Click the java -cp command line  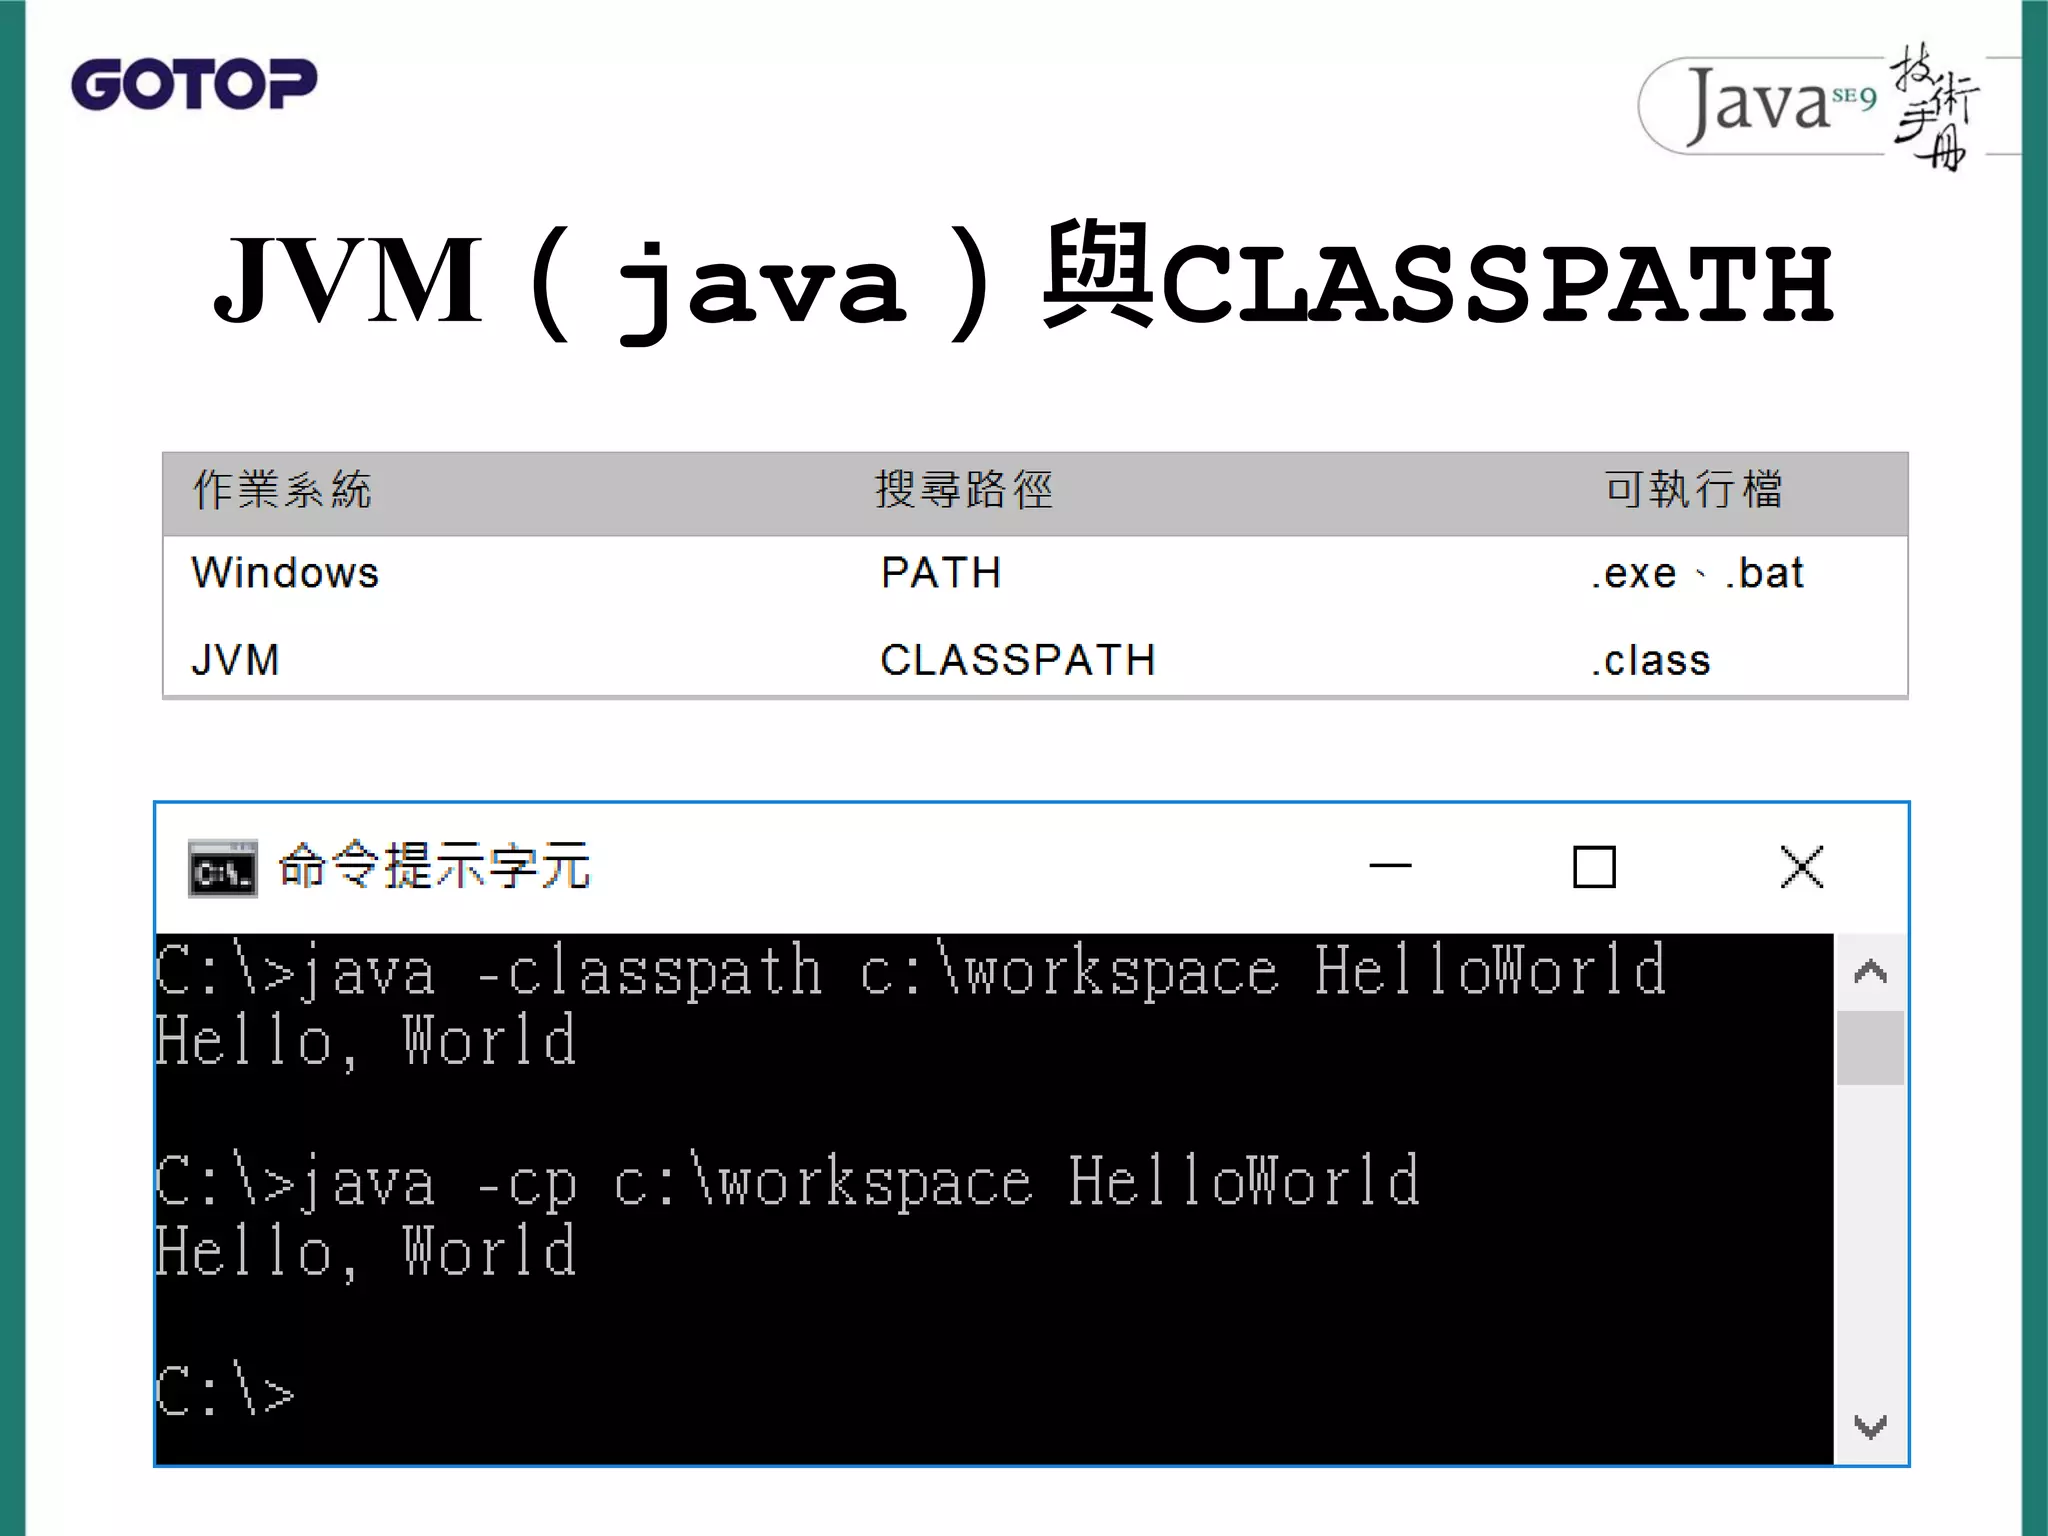[x=788, y=1182]
